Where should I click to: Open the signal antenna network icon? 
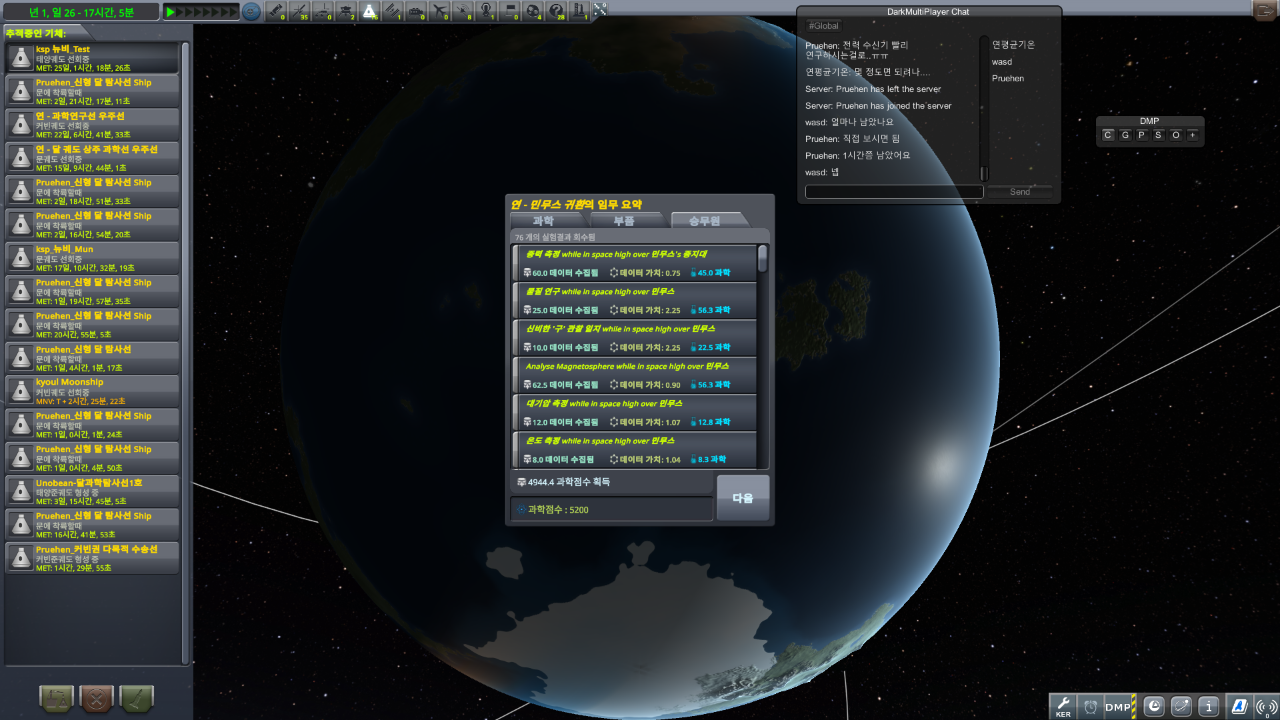coord(1266,707)
